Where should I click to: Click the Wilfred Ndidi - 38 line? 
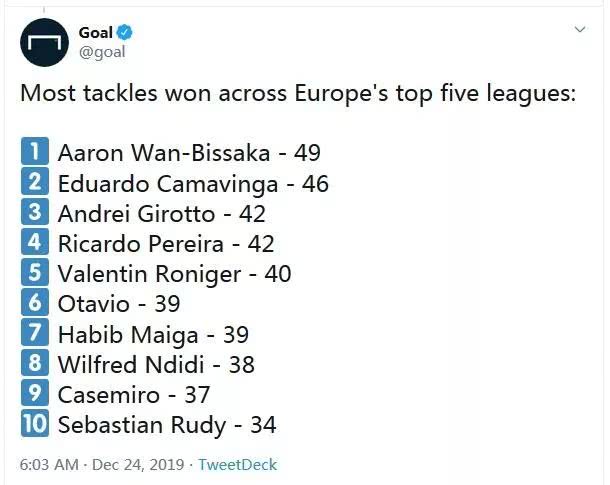(156, 364)
